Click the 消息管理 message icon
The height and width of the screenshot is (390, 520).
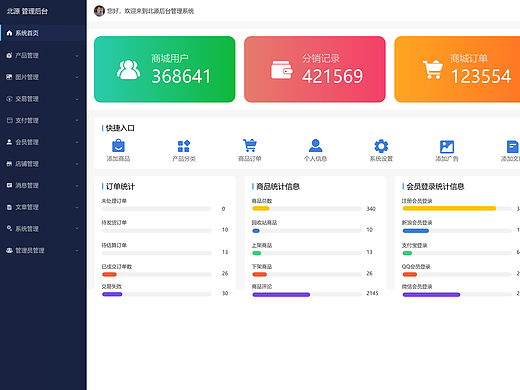click(9, 185)
